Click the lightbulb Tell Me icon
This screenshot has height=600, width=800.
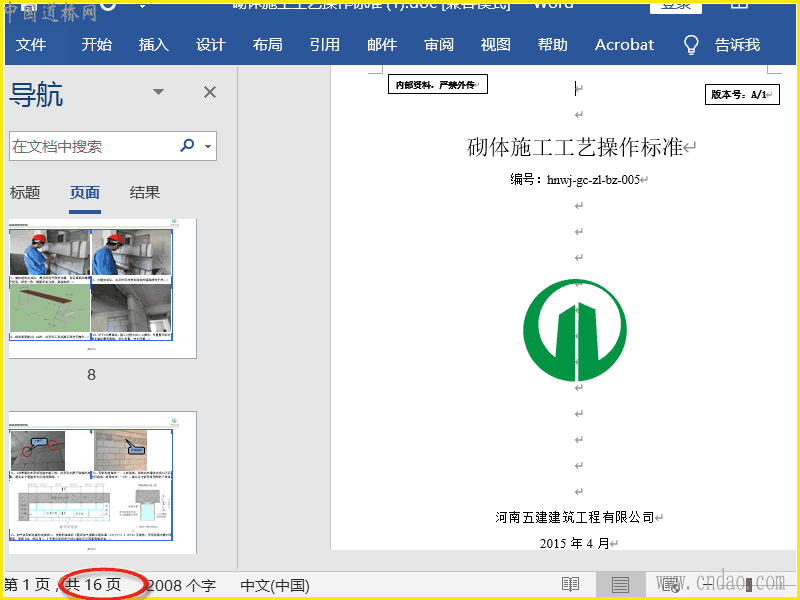pyautogui.click(x=690, y=45)
